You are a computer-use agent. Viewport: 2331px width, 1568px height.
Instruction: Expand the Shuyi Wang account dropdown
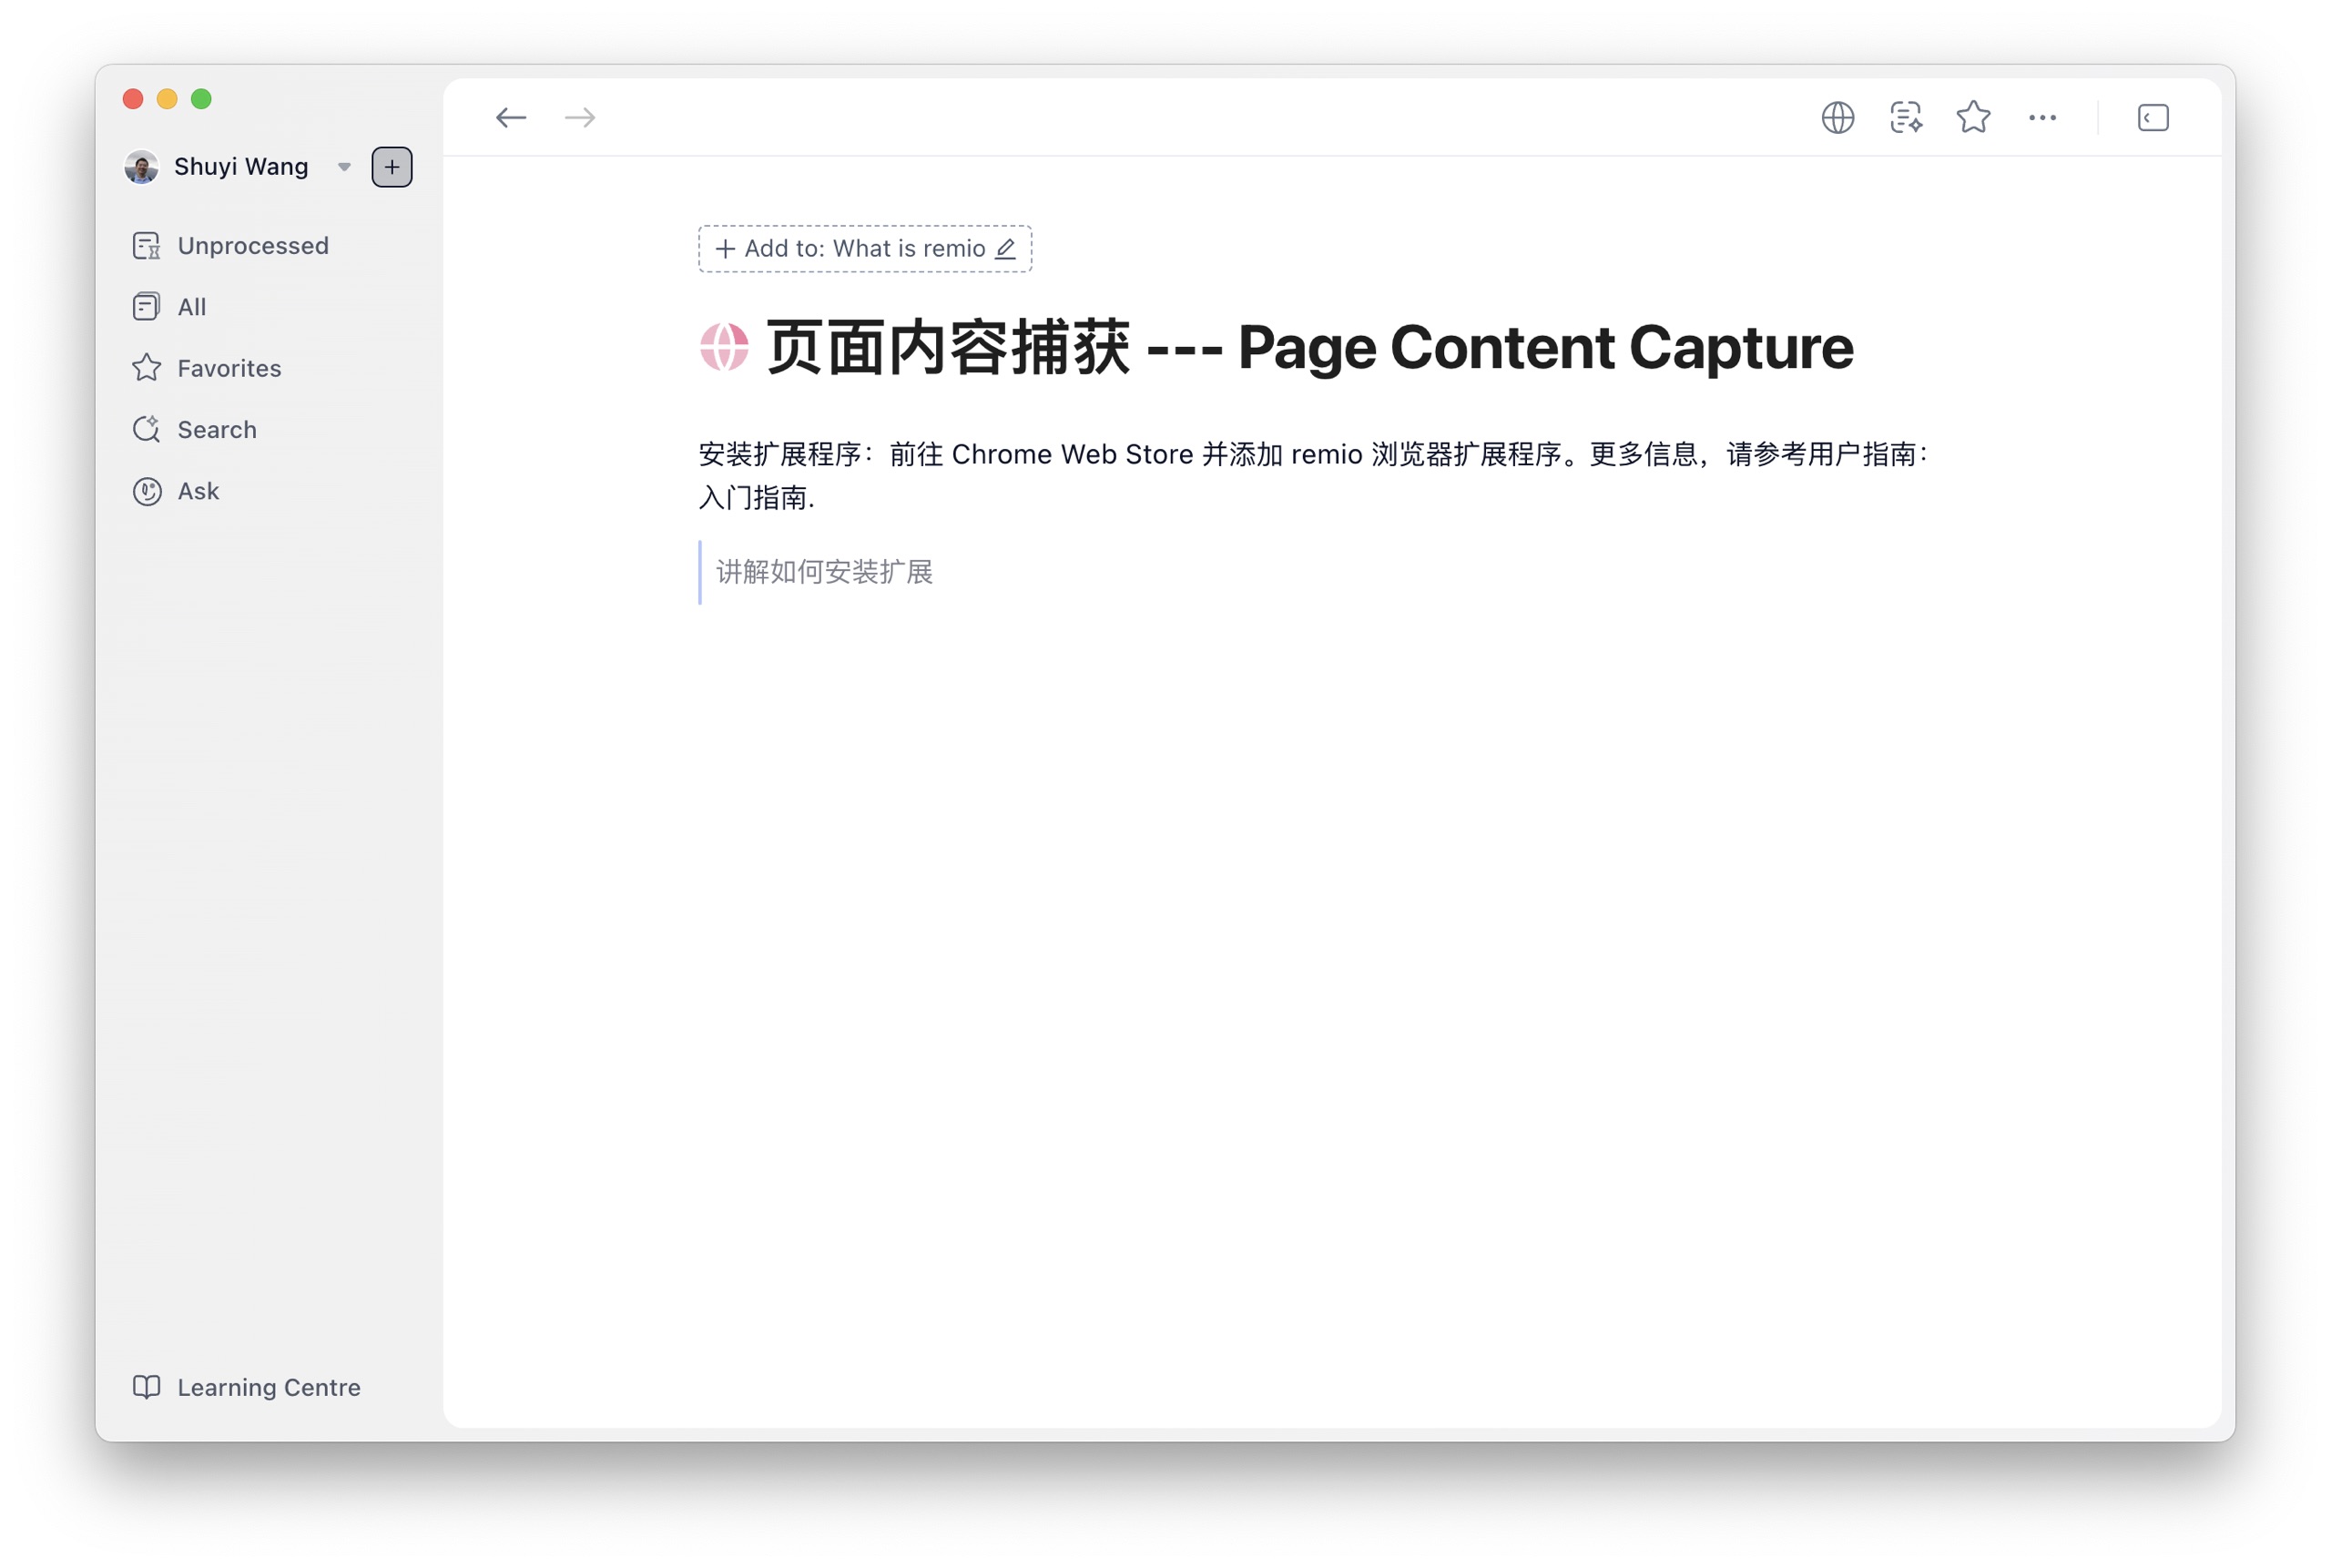[344, 167]
